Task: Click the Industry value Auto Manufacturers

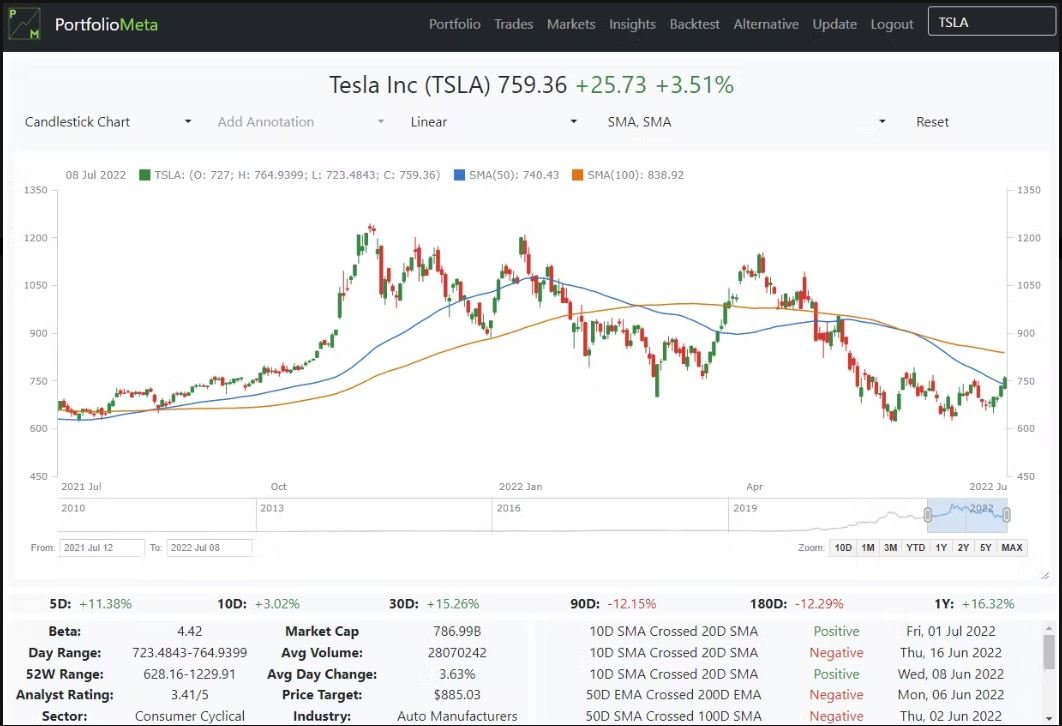Action: click(457, 716)
